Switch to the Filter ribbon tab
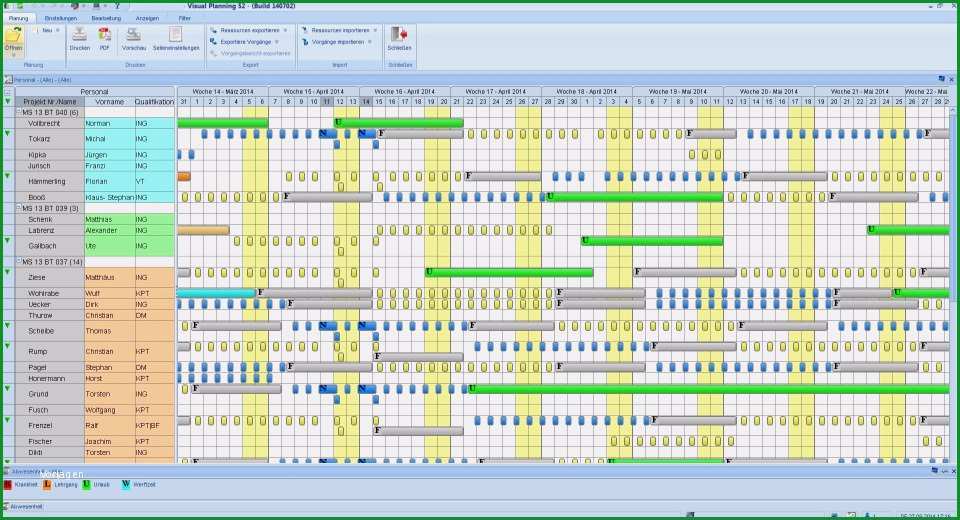Viewport: 960px width, 520px height. pos(184,18)
